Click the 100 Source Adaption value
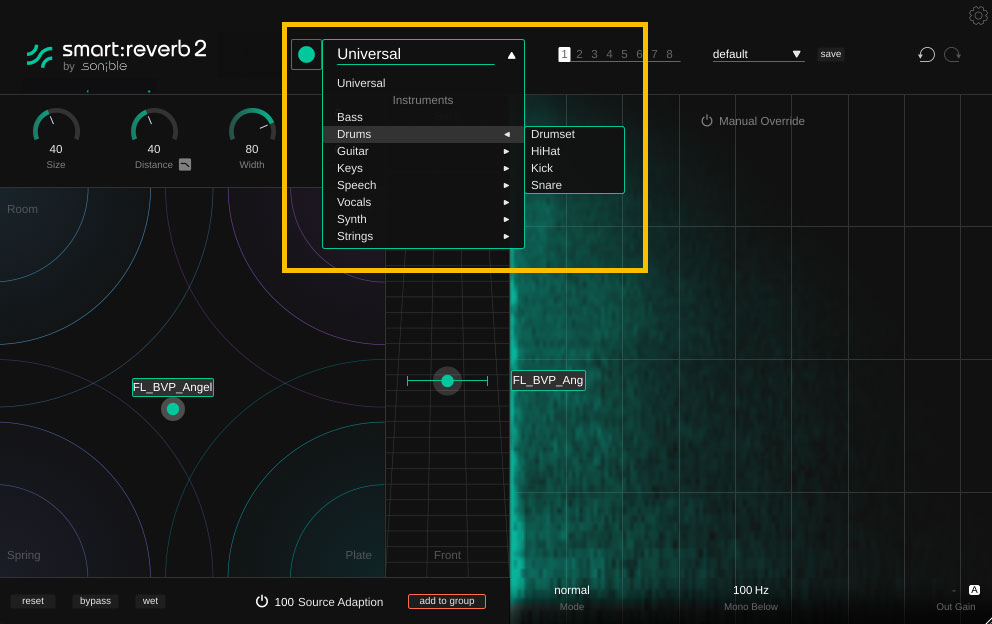Screen dimensions: 992x624 (284, 602)
